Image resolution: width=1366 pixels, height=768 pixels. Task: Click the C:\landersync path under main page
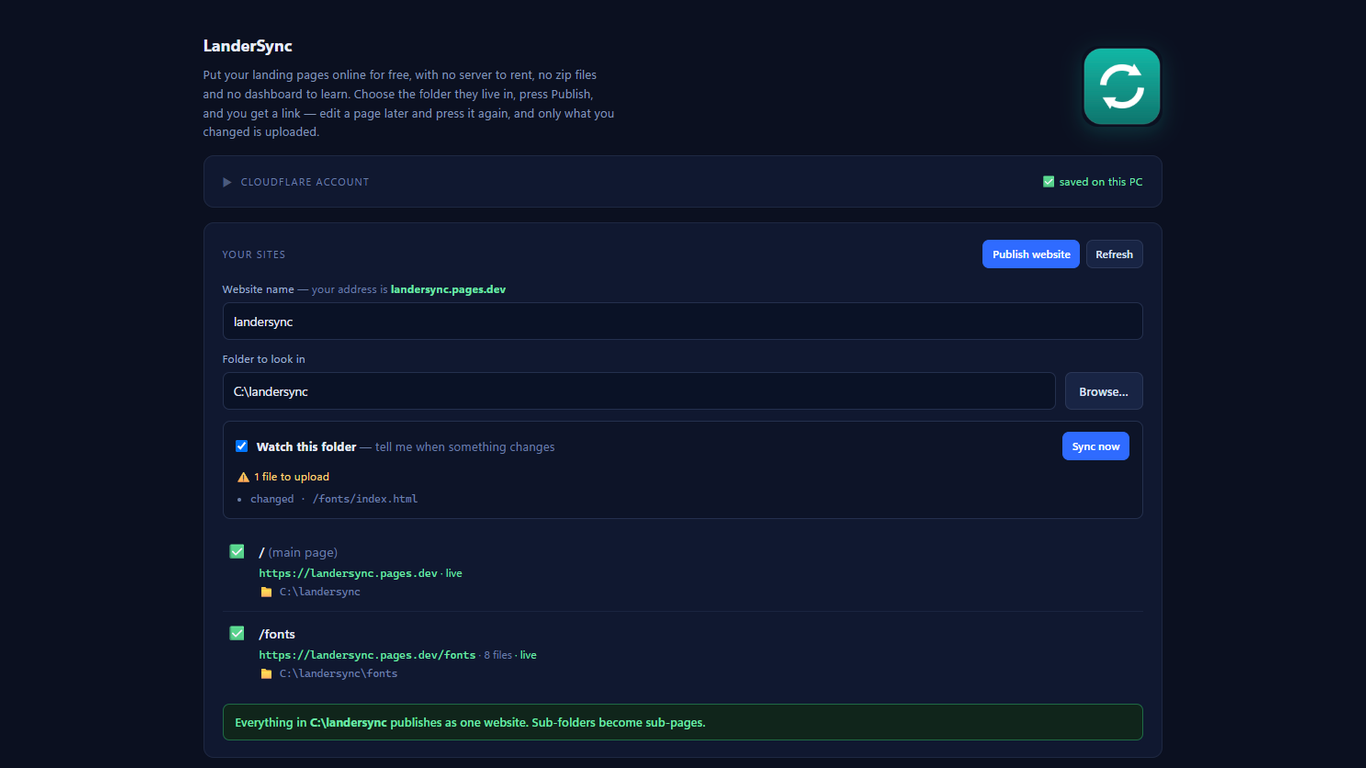coord(320,592)
